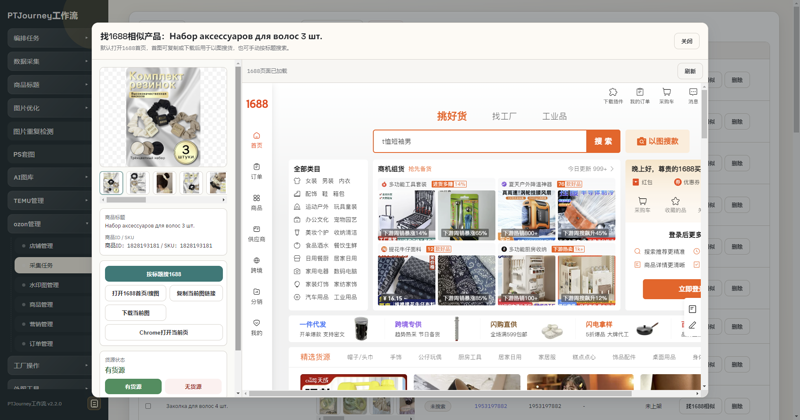Open the 闪电拿样 promo card

[622, 329]
